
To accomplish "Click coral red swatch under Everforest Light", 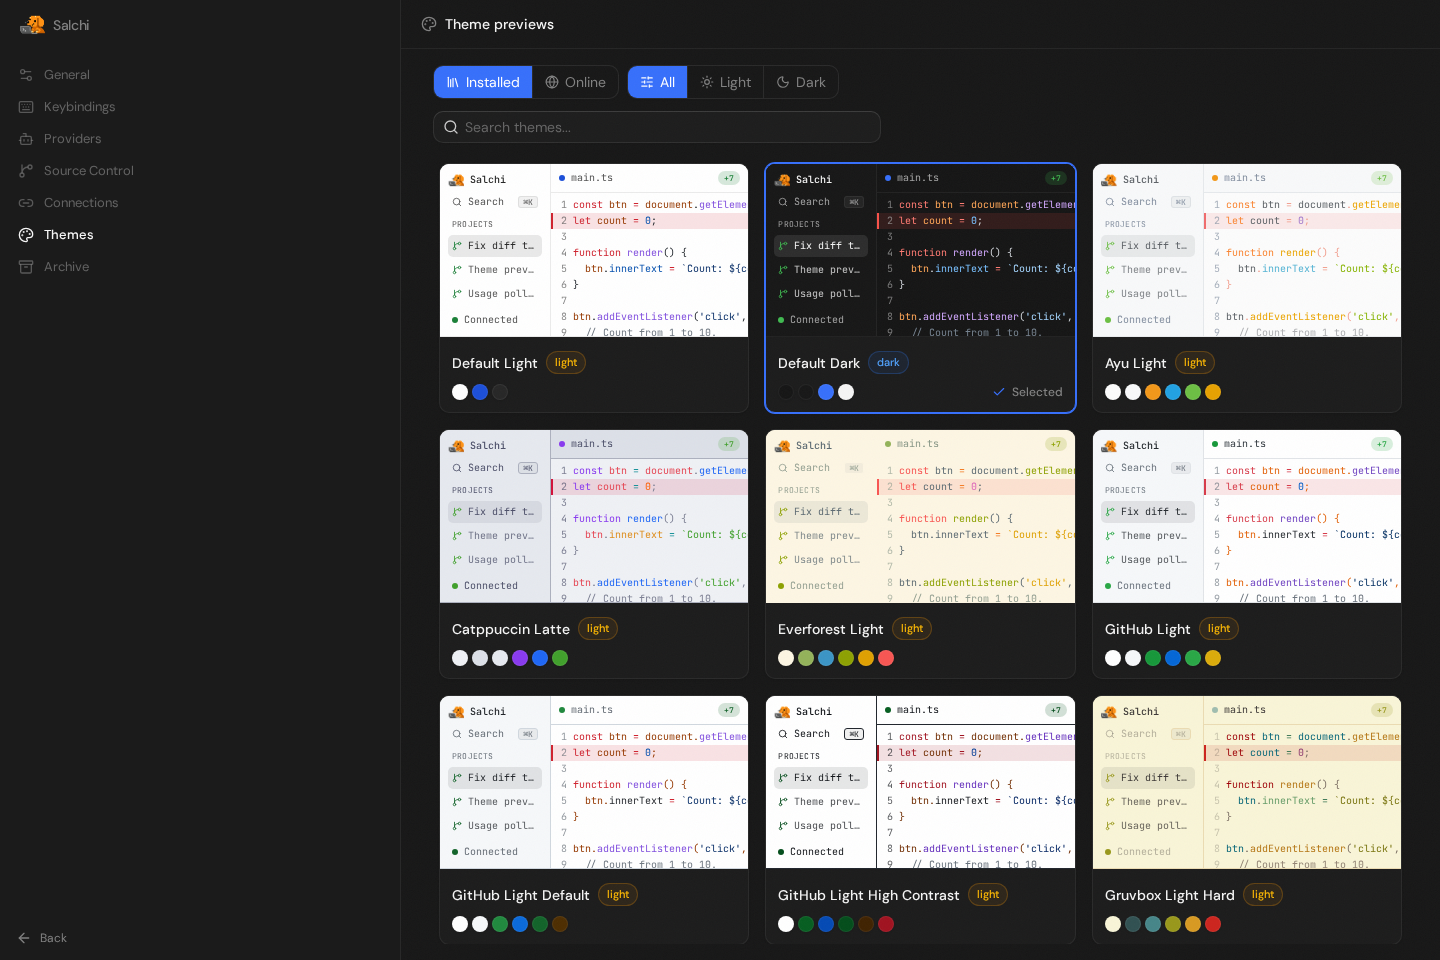I will [886, 658].
